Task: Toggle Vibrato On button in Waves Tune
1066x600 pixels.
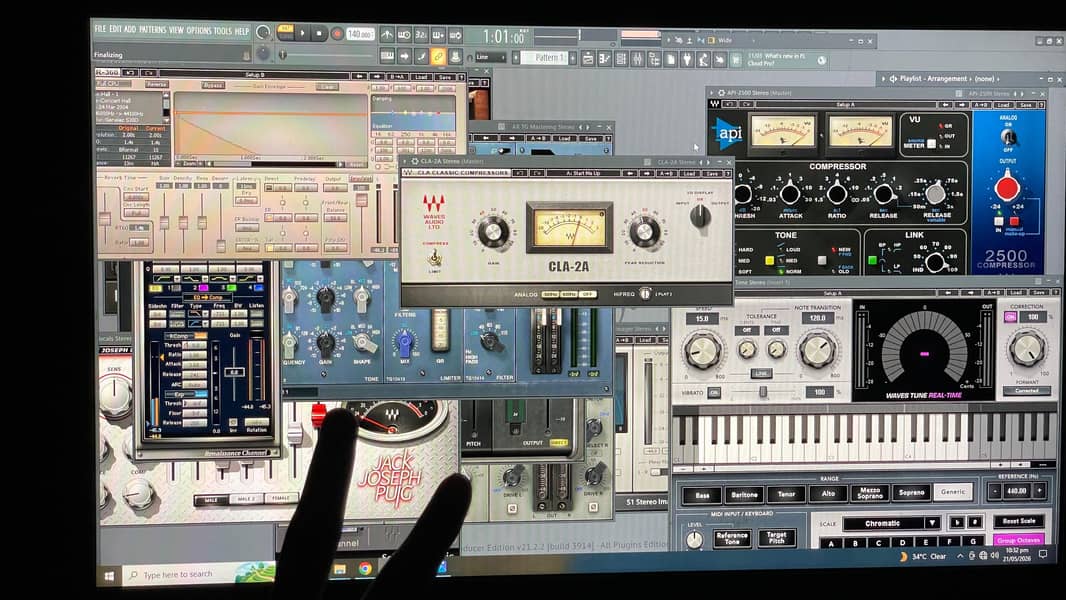Action: coord(714,392)
